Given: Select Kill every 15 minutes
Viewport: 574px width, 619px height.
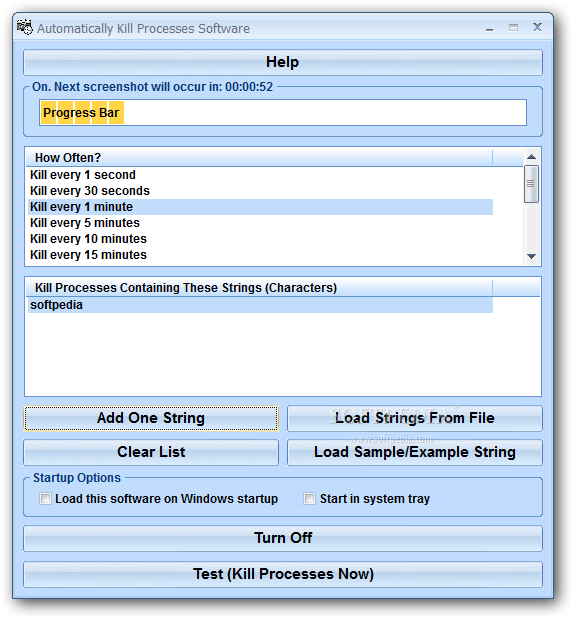Looking at the screenshot, I should coord(260,255).
